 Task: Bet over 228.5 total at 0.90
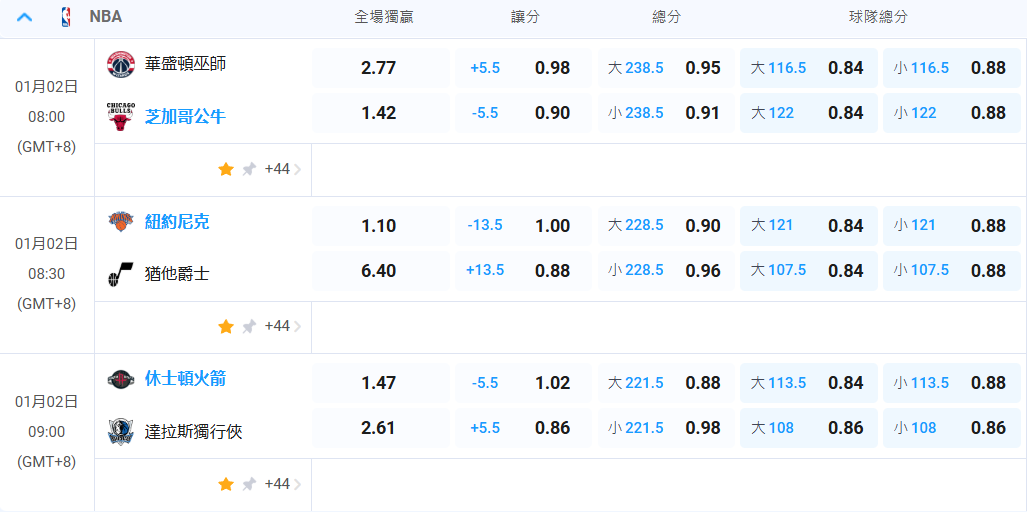[x=666, y=226]
